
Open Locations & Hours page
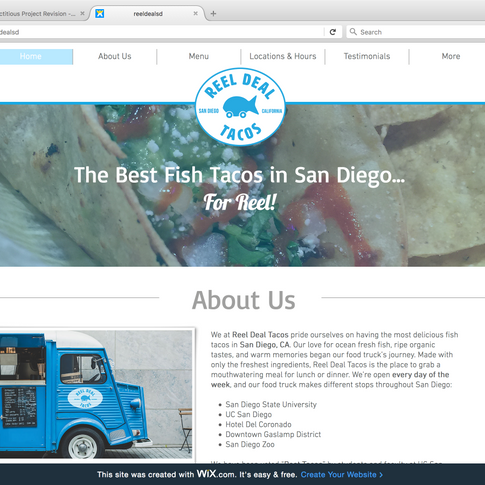click(283, 56)
